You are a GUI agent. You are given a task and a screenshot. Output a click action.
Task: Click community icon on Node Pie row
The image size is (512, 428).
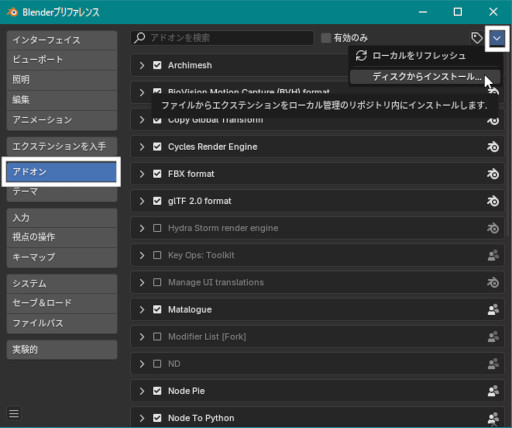tap(493, 391)
